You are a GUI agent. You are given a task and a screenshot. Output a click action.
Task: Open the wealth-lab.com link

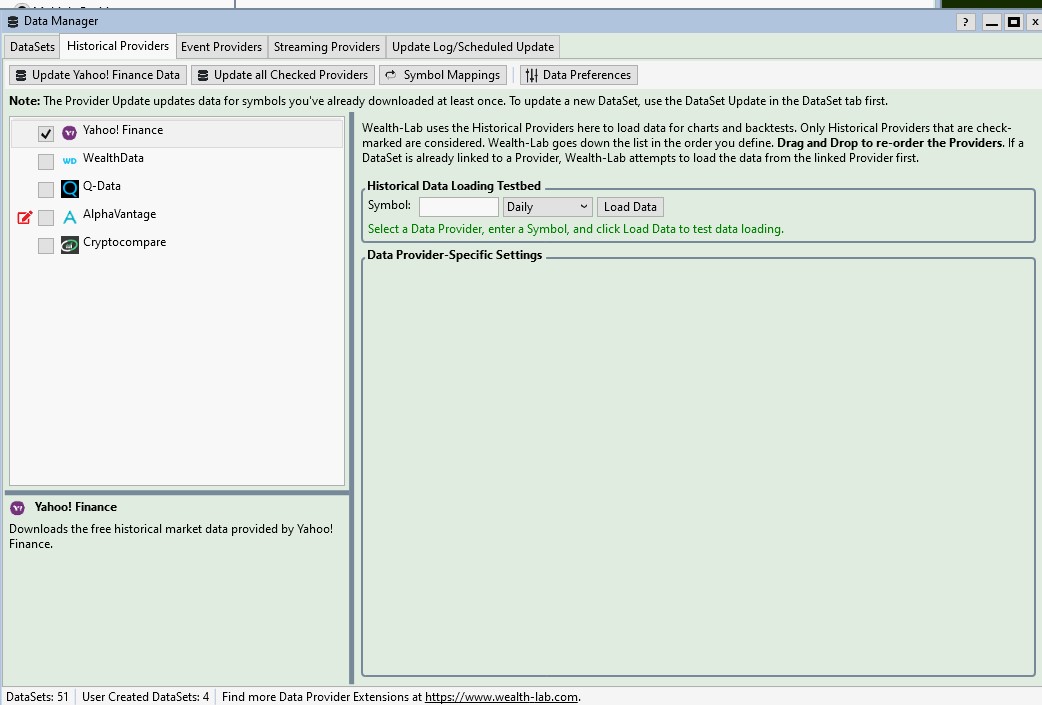tap(501, 697)
